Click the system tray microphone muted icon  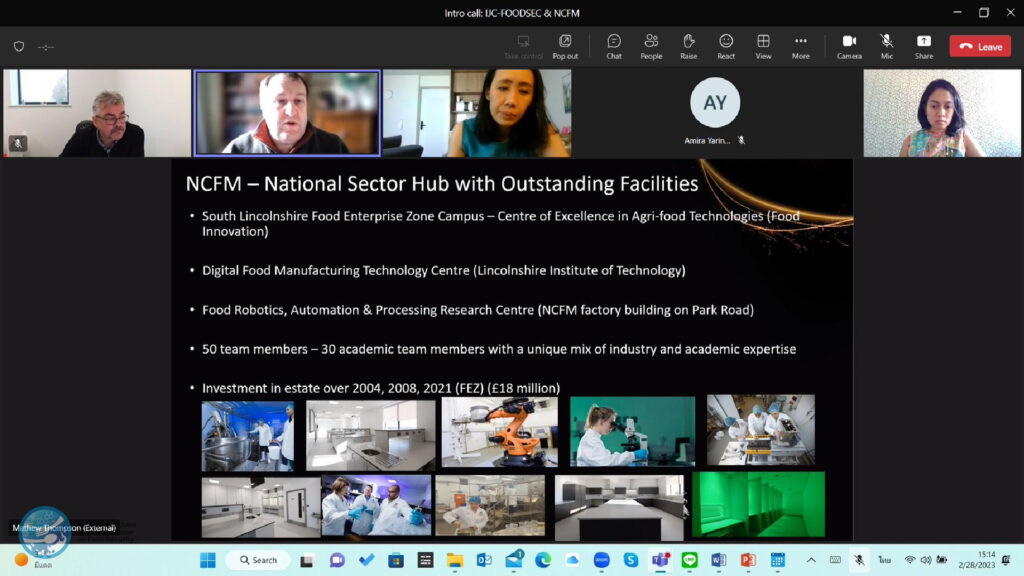[859, 560]
